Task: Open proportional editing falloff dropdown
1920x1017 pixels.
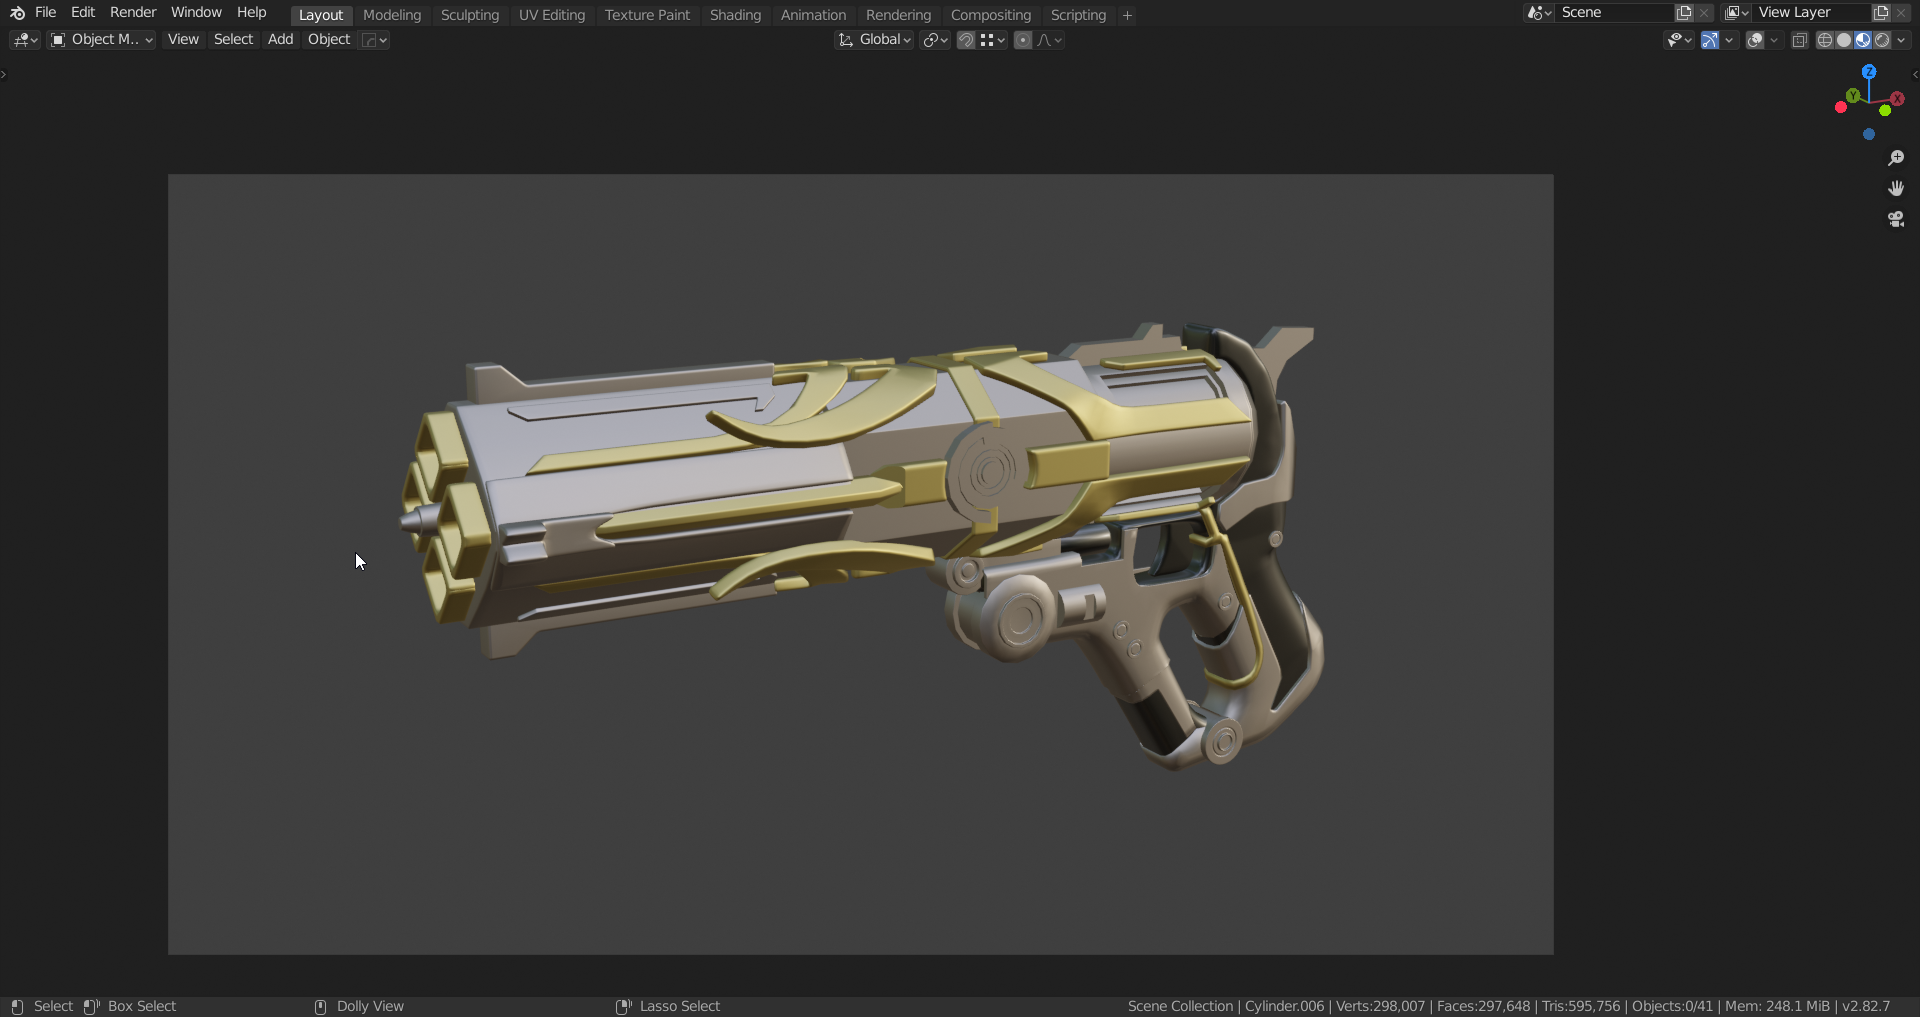Action: point(1050,40)
